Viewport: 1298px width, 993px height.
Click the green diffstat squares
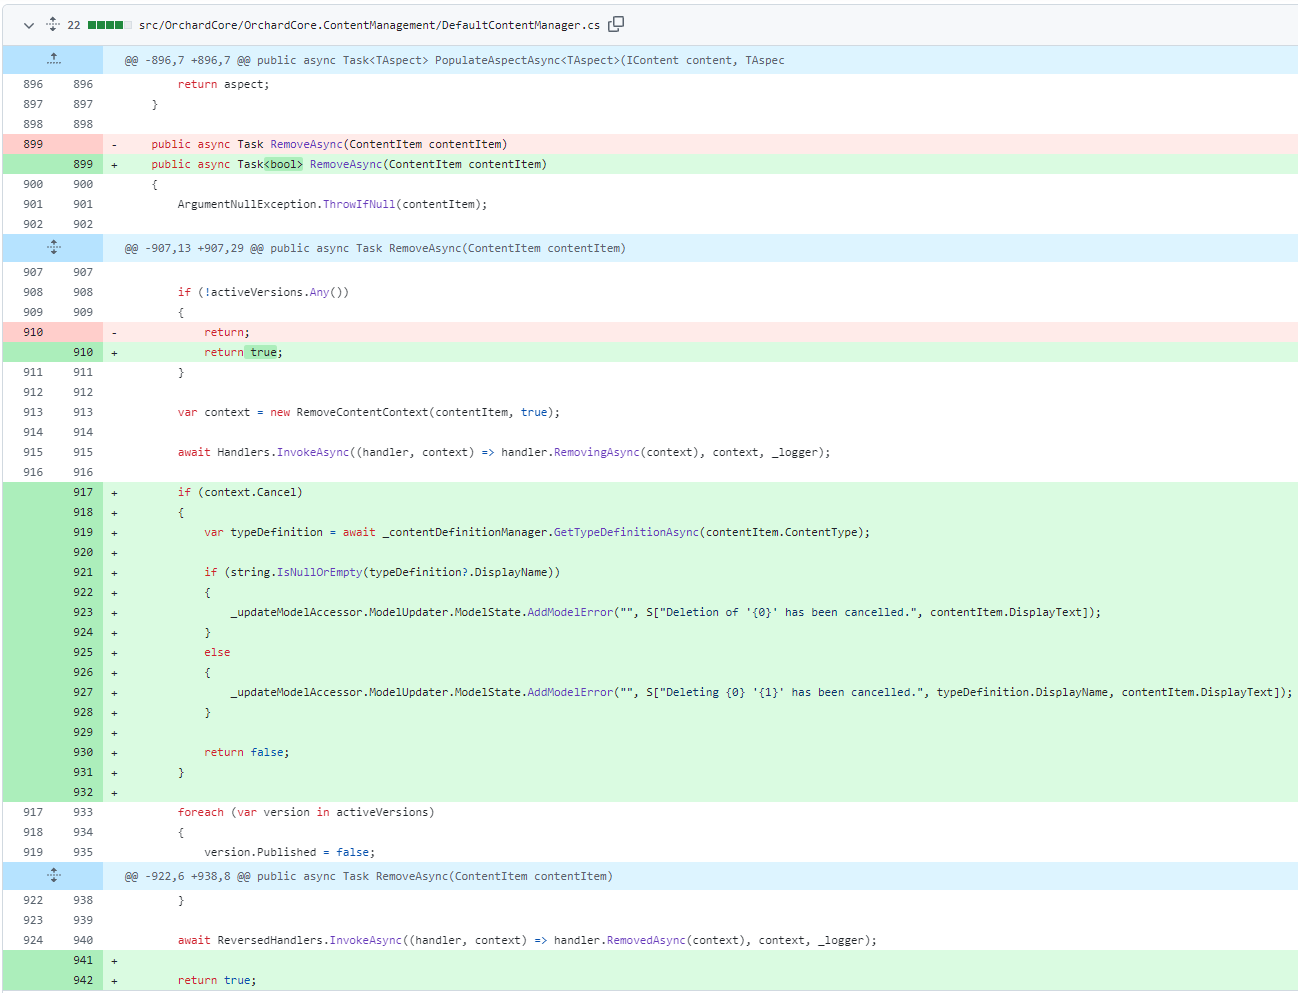tap(109, 25)
